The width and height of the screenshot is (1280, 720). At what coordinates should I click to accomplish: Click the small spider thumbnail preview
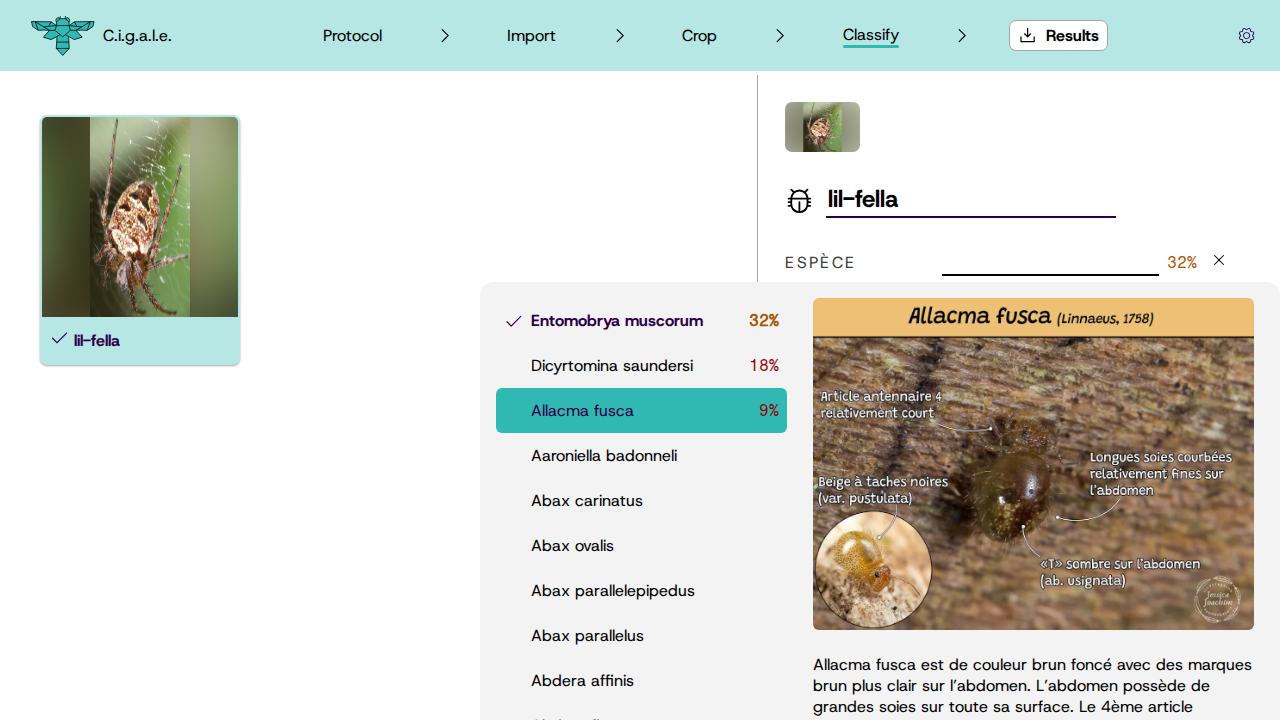[x=822, y=127]
